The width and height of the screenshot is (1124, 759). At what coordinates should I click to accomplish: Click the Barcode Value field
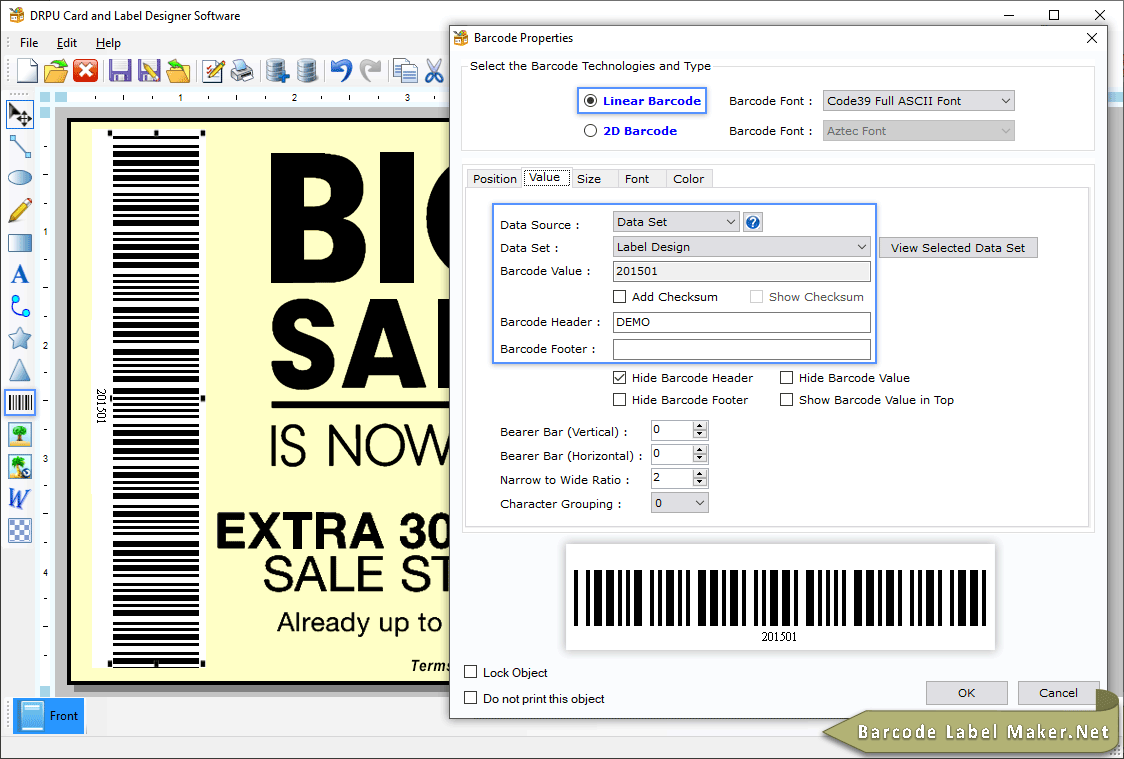(x=742, y=271)
